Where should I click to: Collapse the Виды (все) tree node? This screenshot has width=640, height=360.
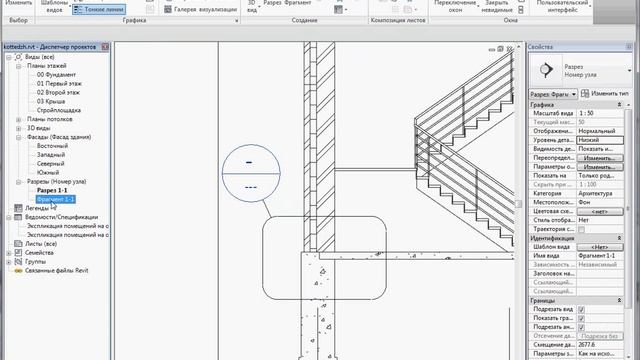click(9, 57)
